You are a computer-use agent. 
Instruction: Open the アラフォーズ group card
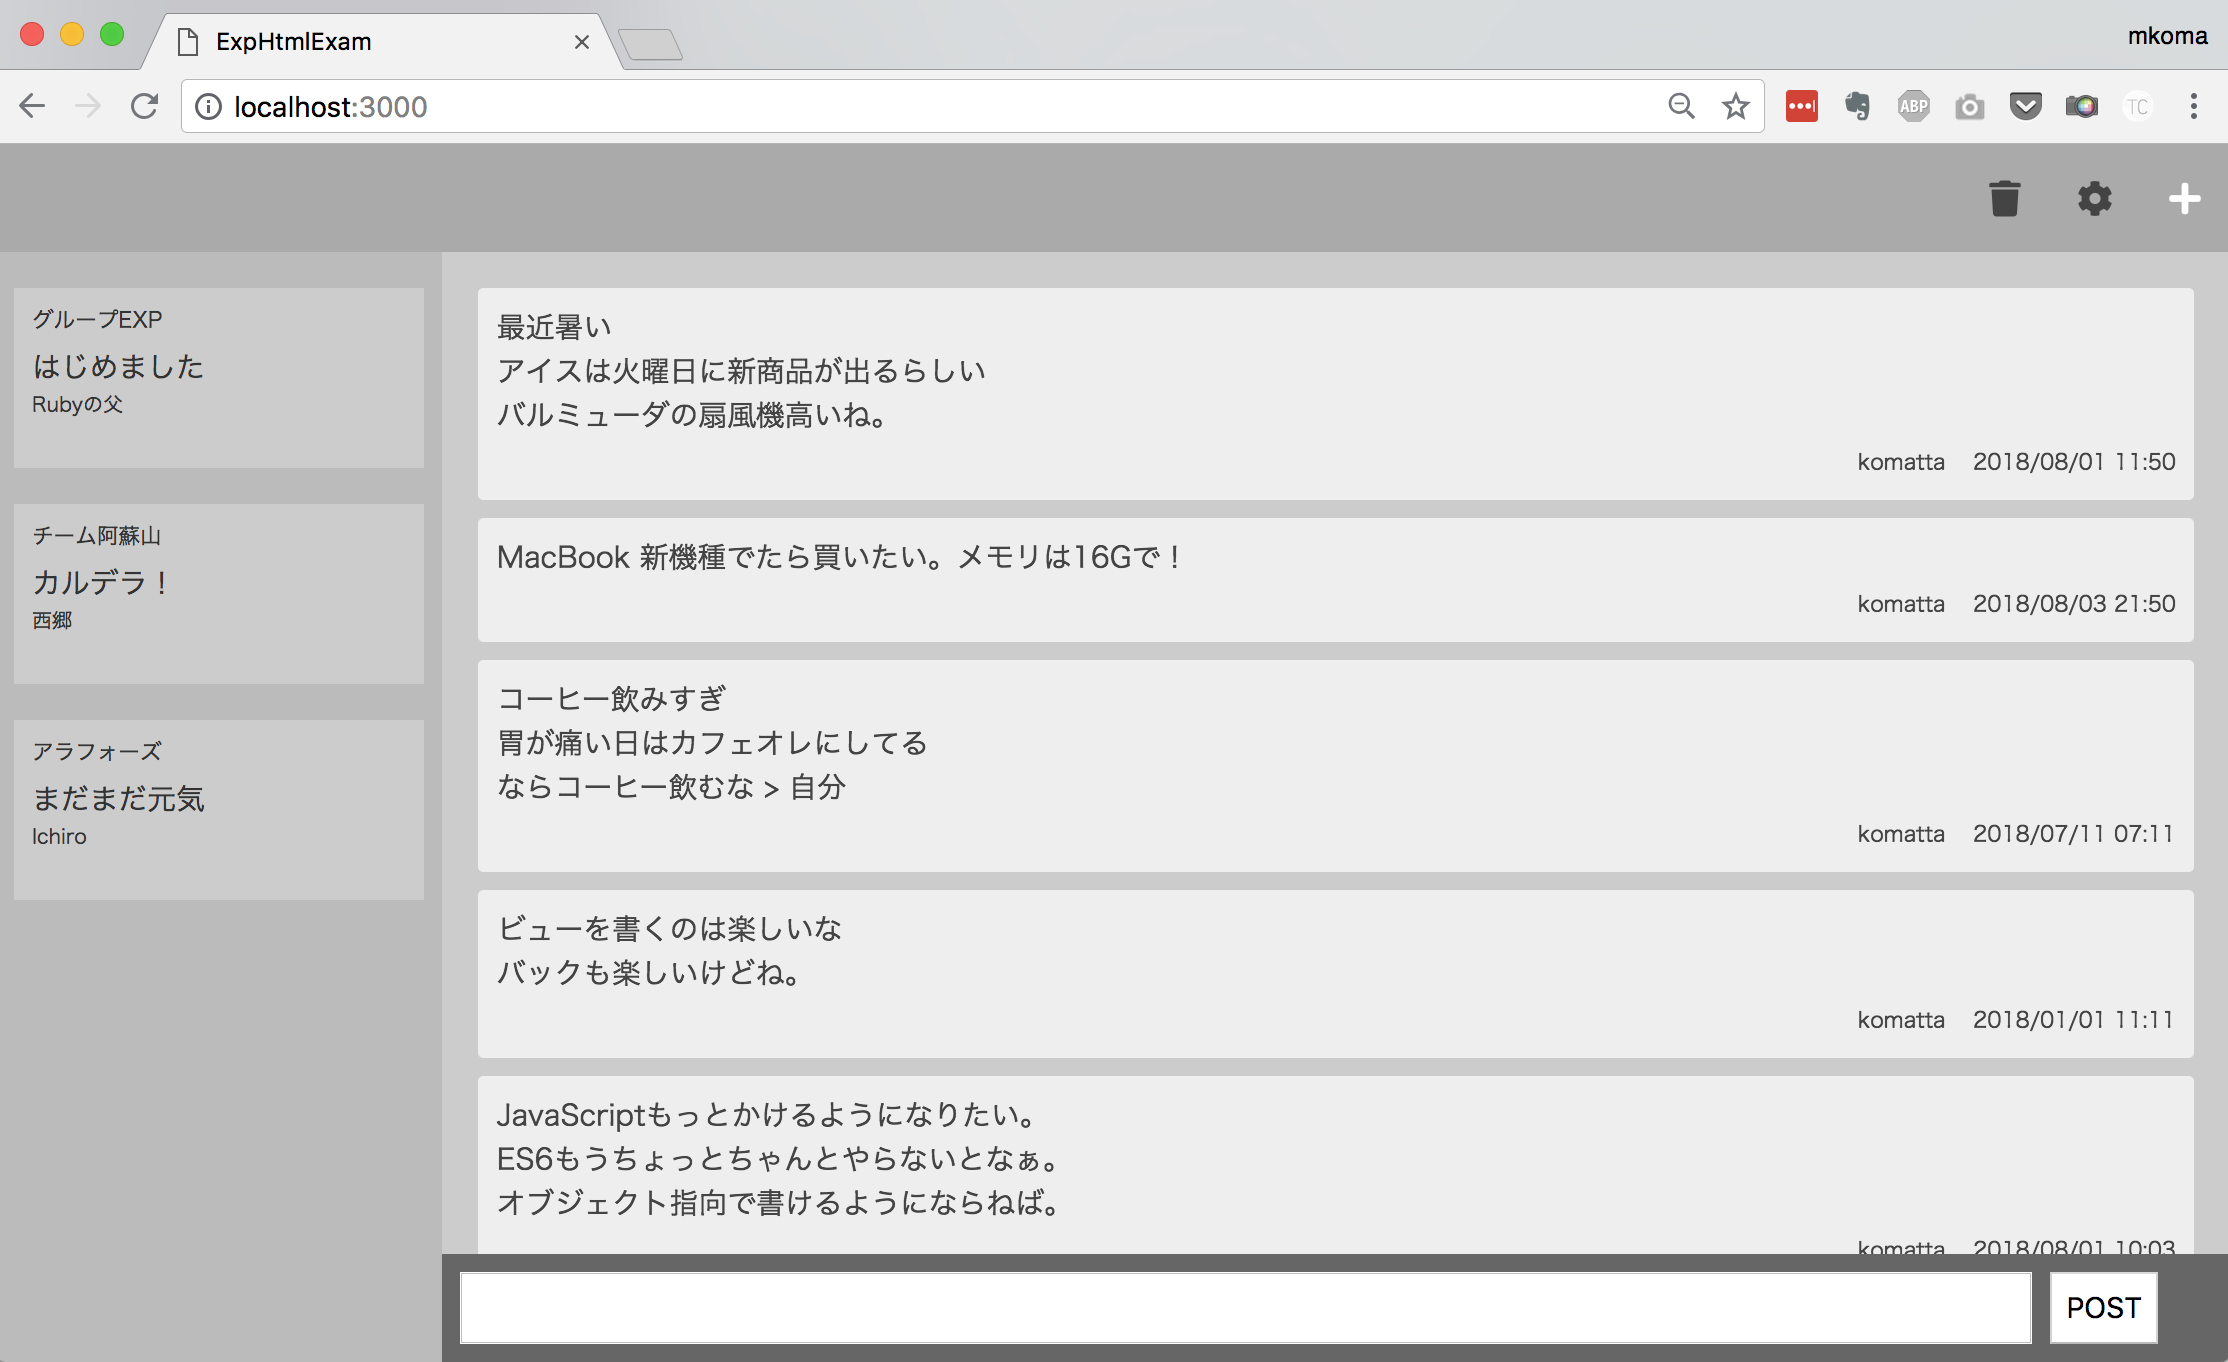pyautogui.click(x=218, y=809)
